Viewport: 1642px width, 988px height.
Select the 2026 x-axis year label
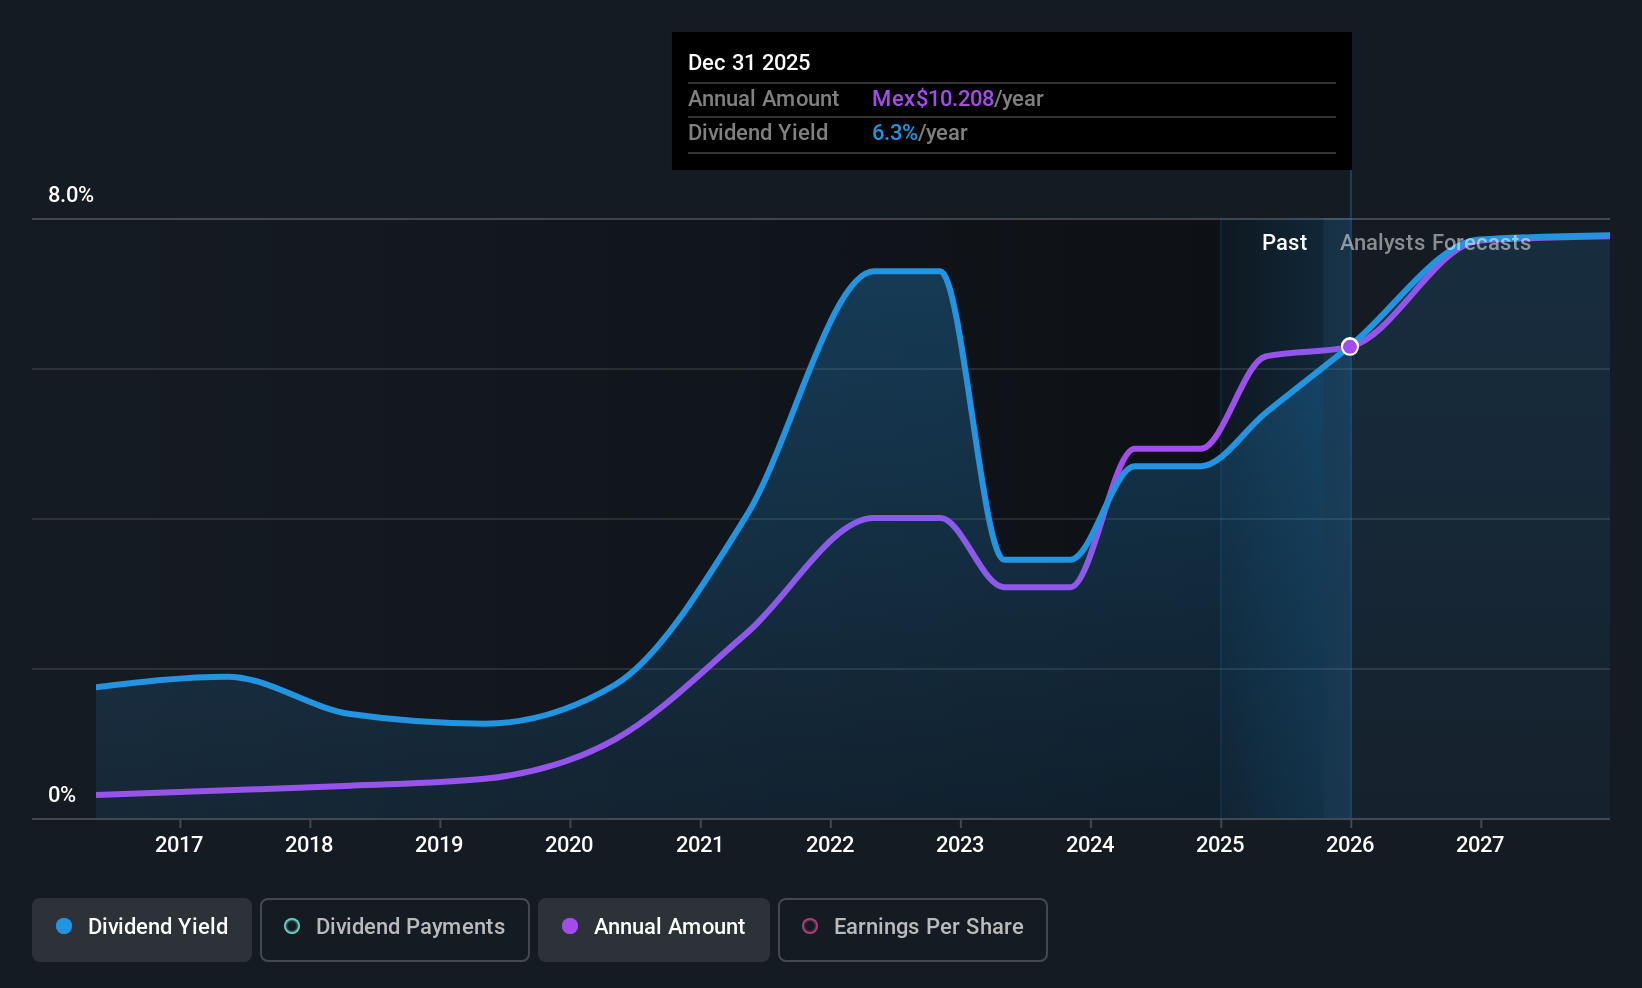coord(1350,845)
